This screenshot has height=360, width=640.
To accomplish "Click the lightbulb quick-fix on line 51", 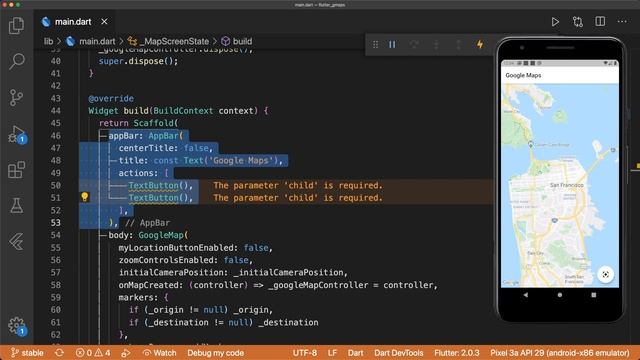I will click(85, 197).
